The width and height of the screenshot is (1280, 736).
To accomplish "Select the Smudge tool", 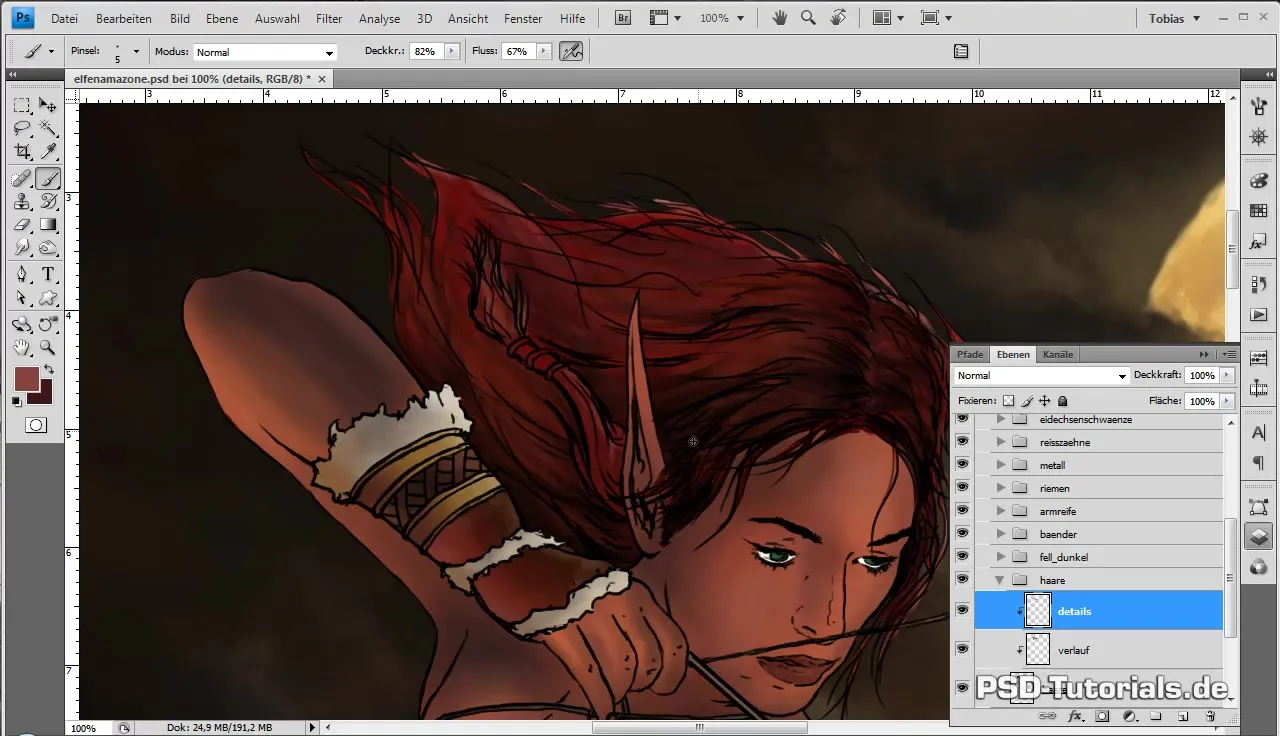I will click(x=22, y=248).
